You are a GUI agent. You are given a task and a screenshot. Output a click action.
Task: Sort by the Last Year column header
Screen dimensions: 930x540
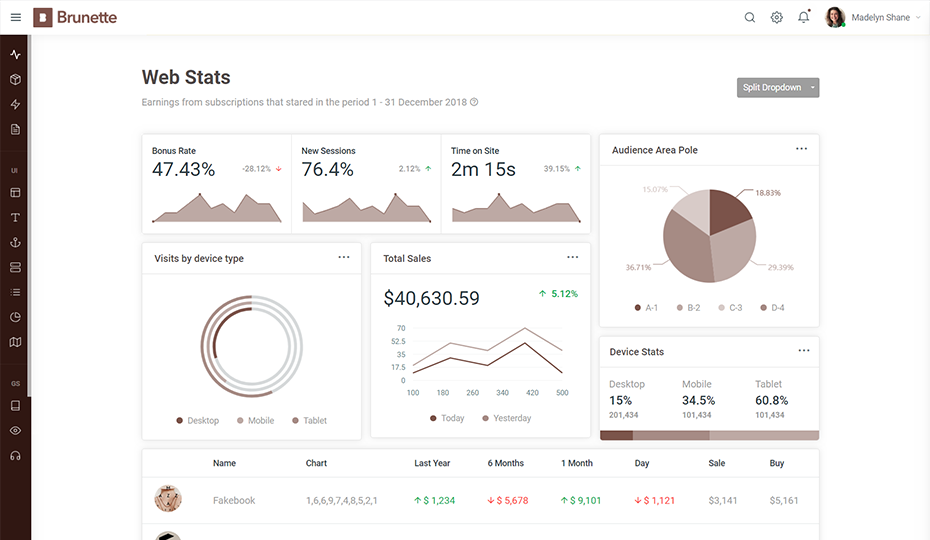pos(432,463)
